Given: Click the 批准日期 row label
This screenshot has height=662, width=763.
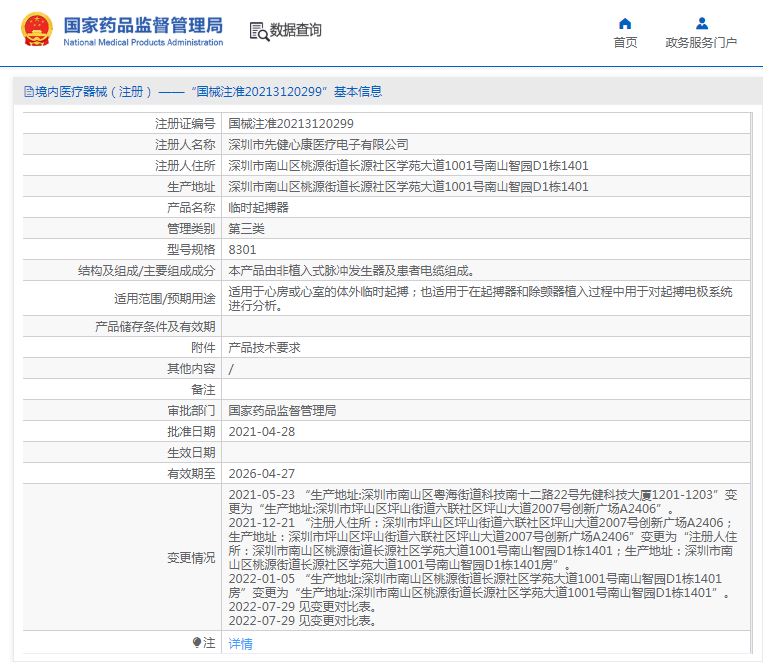Looking at the screenshot, I should (x=191, y=431).
